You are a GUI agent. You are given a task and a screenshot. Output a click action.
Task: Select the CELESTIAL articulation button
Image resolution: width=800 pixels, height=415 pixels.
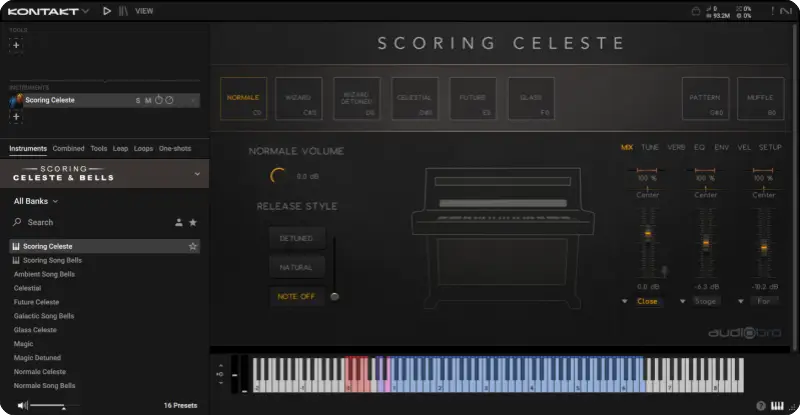click(415, 99)
